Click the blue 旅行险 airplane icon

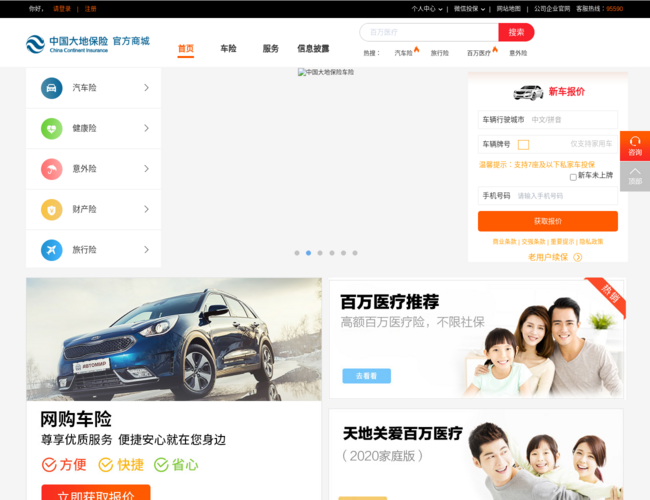click(x=52, y=249)
